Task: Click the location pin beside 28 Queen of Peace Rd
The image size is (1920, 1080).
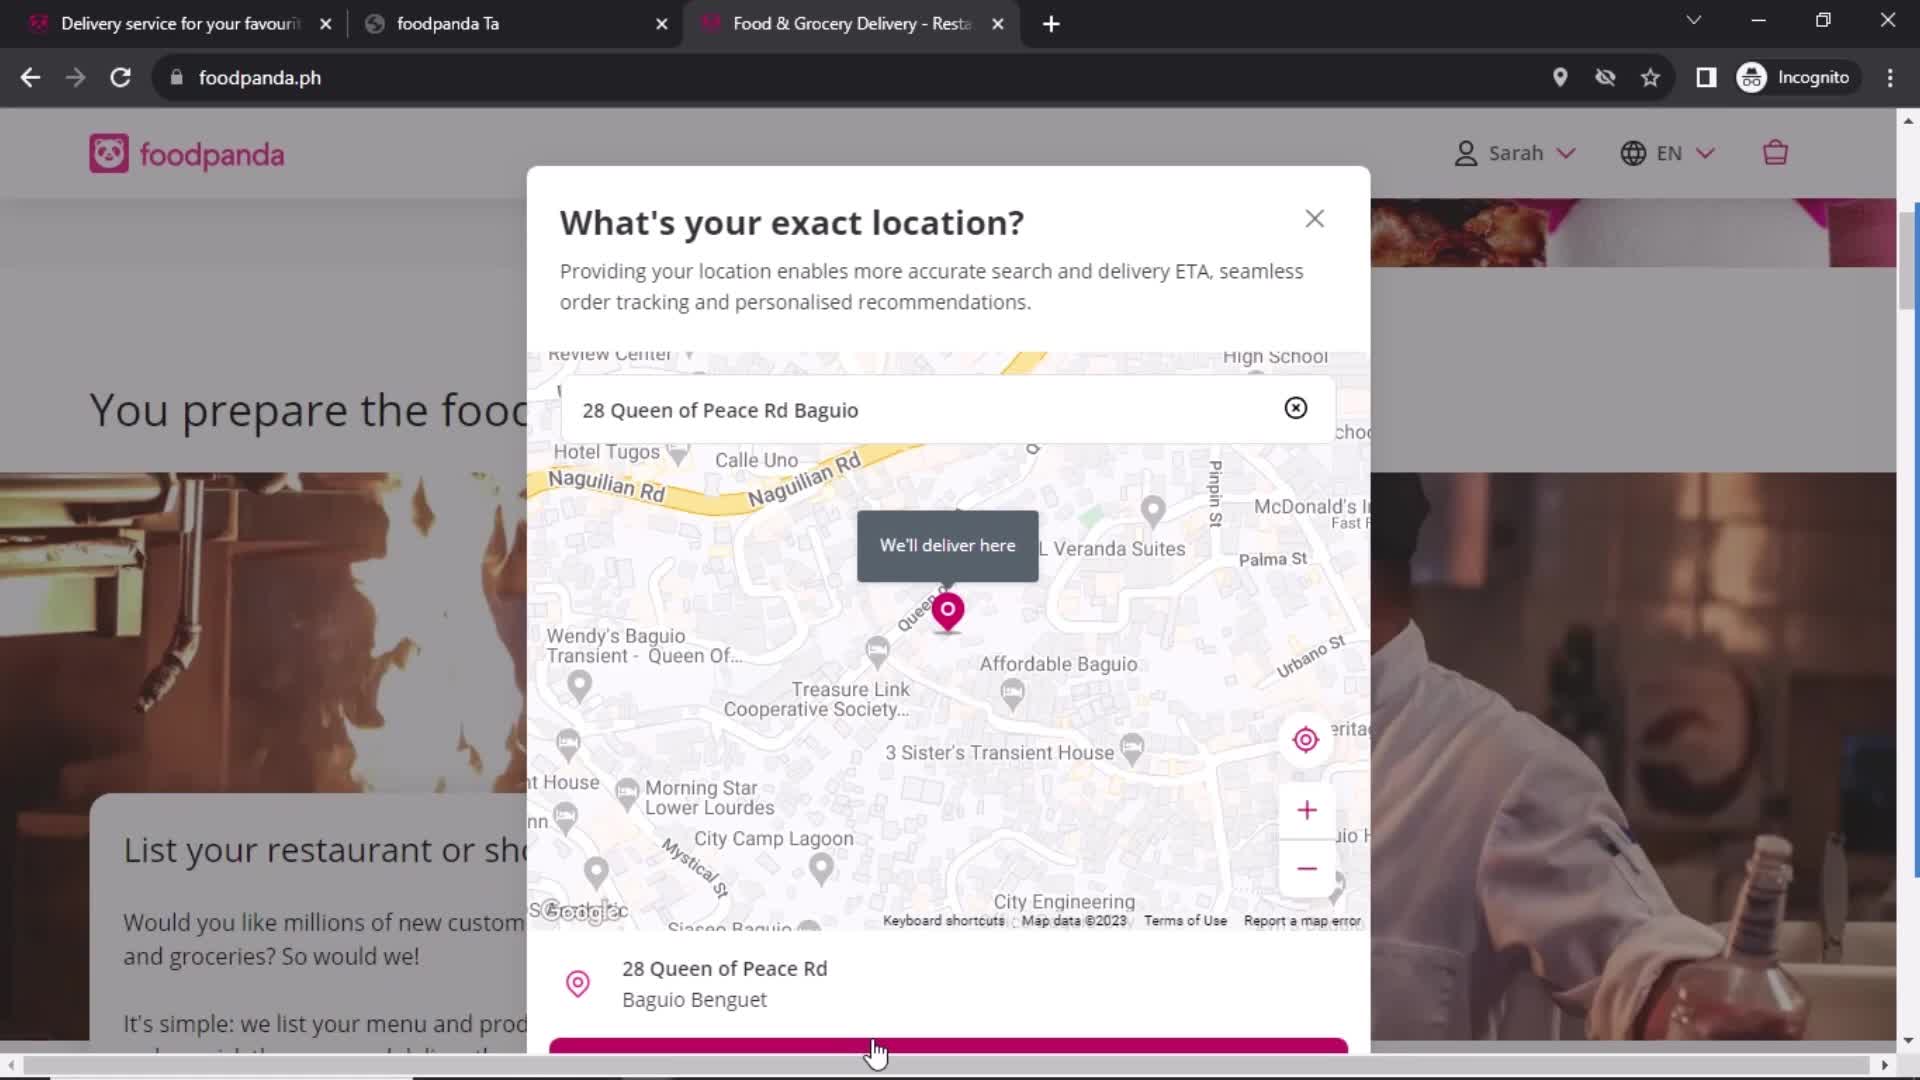Action: click(x=578, y=984)
